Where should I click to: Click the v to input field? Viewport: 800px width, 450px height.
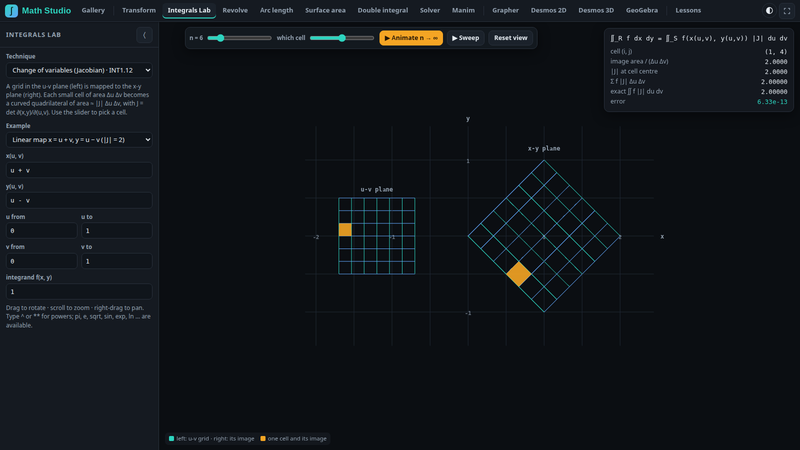(x=117, y=261)
